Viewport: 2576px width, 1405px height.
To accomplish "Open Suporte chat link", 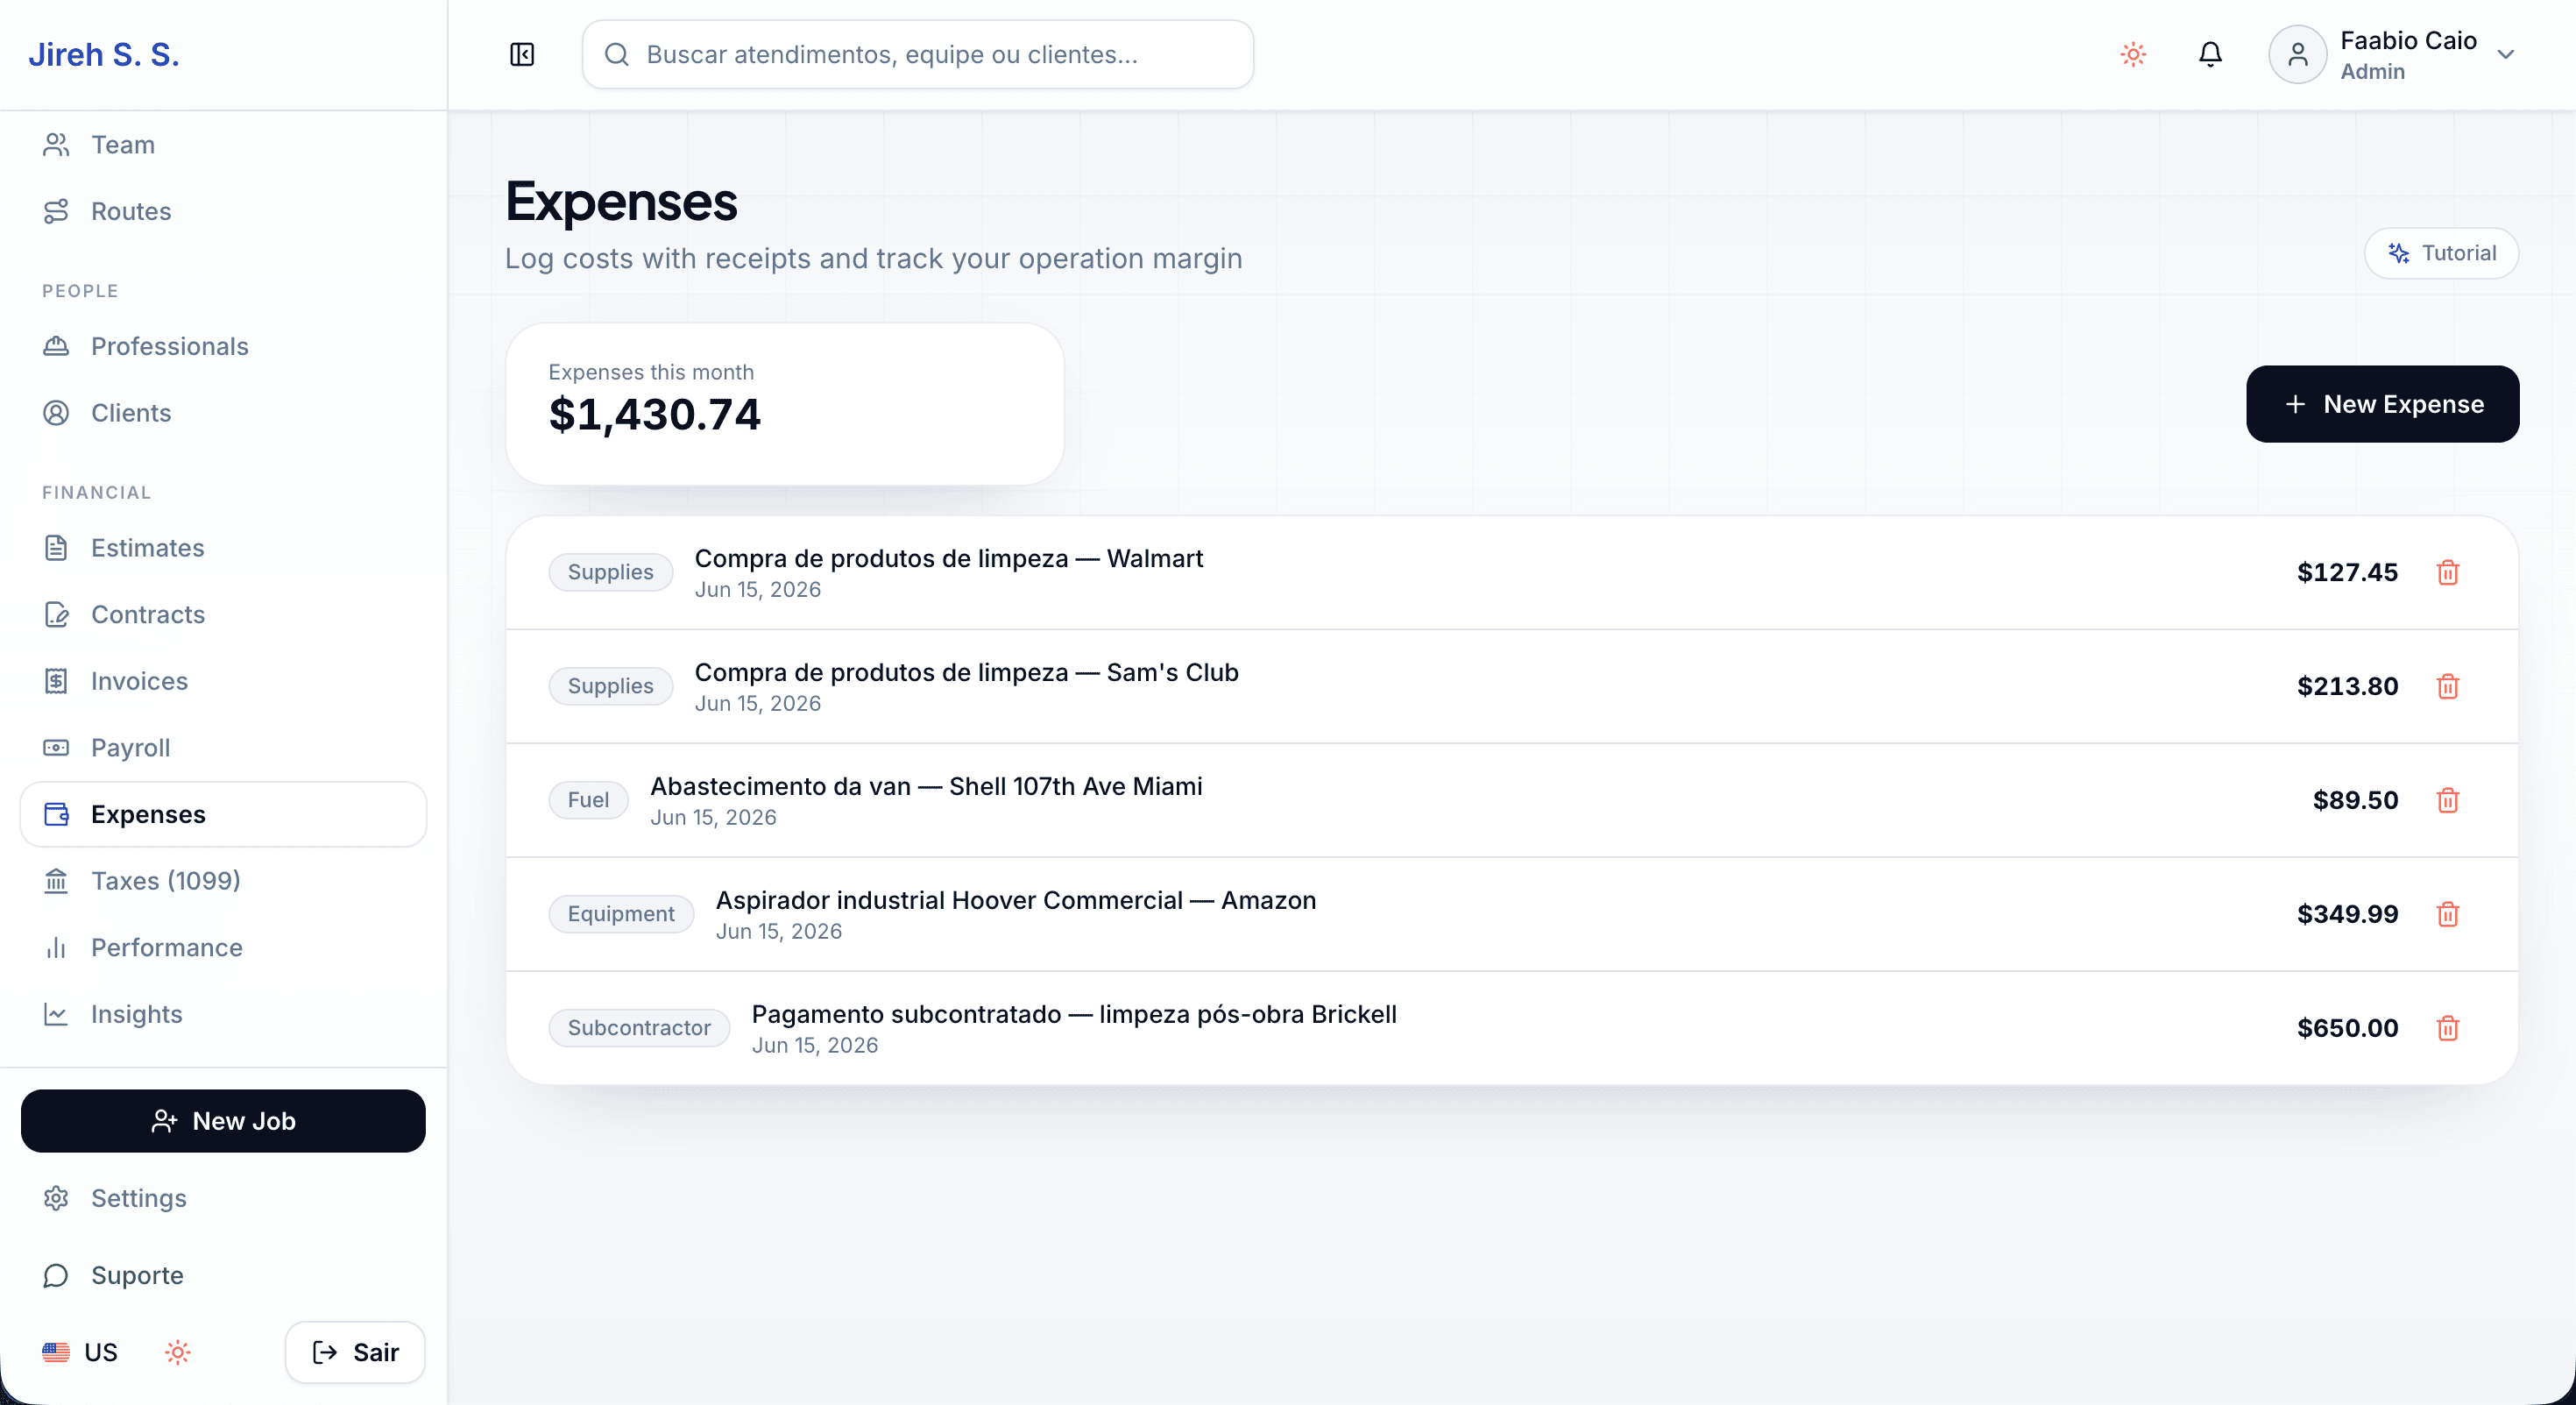I will [x=223, y=1275].
